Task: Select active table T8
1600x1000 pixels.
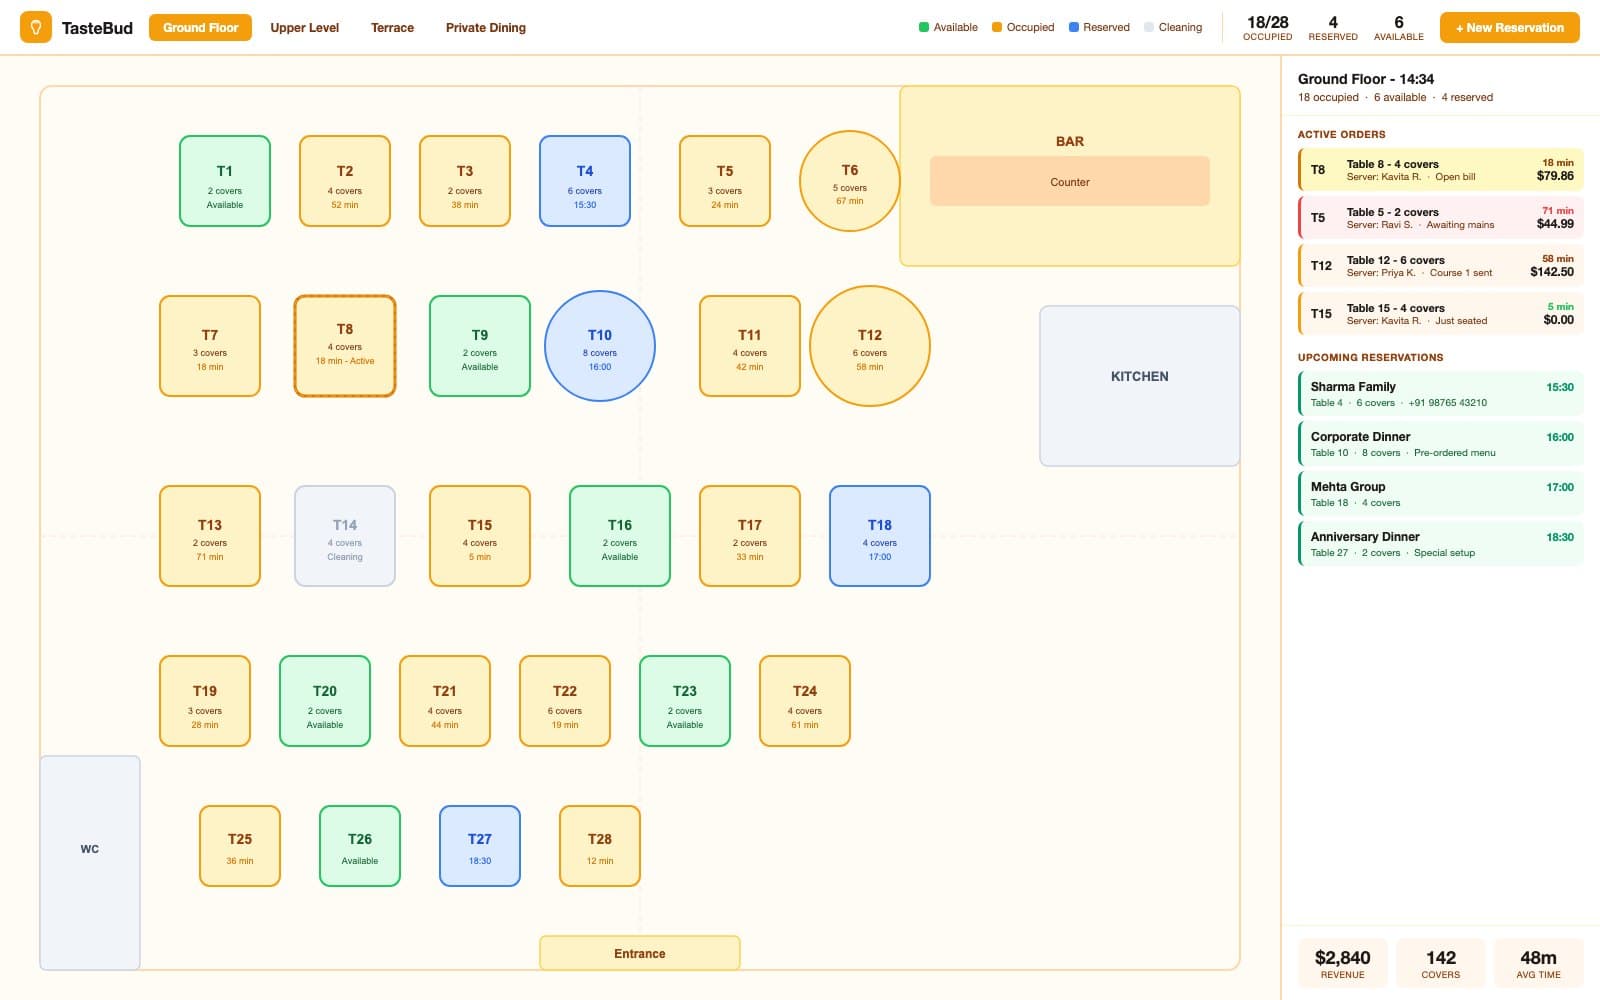Action: click(345, 346)
